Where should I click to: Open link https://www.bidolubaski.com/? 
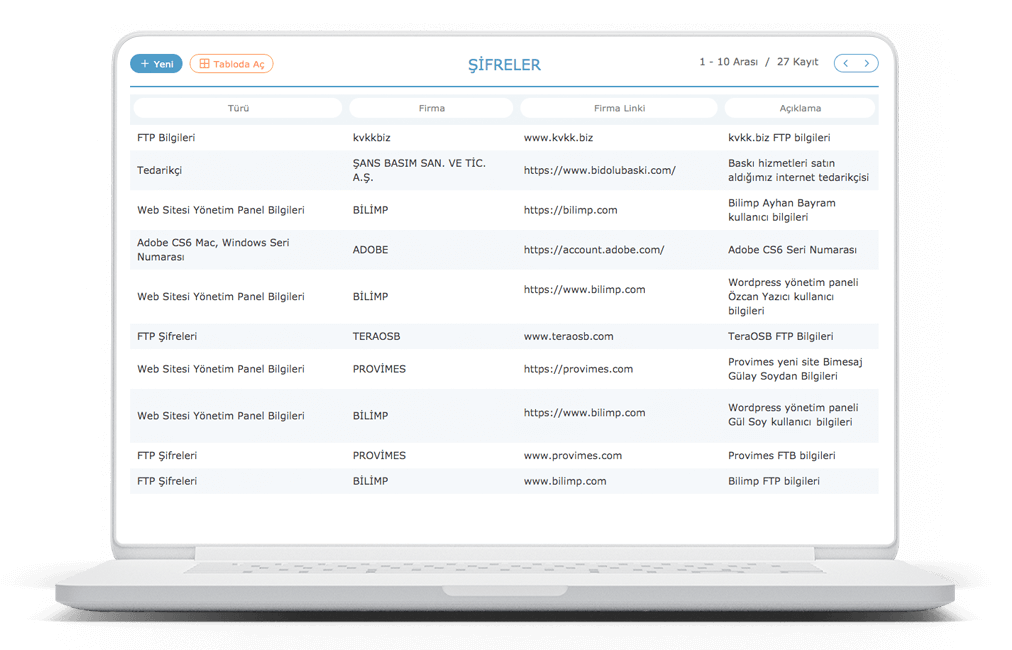(600, 170)
